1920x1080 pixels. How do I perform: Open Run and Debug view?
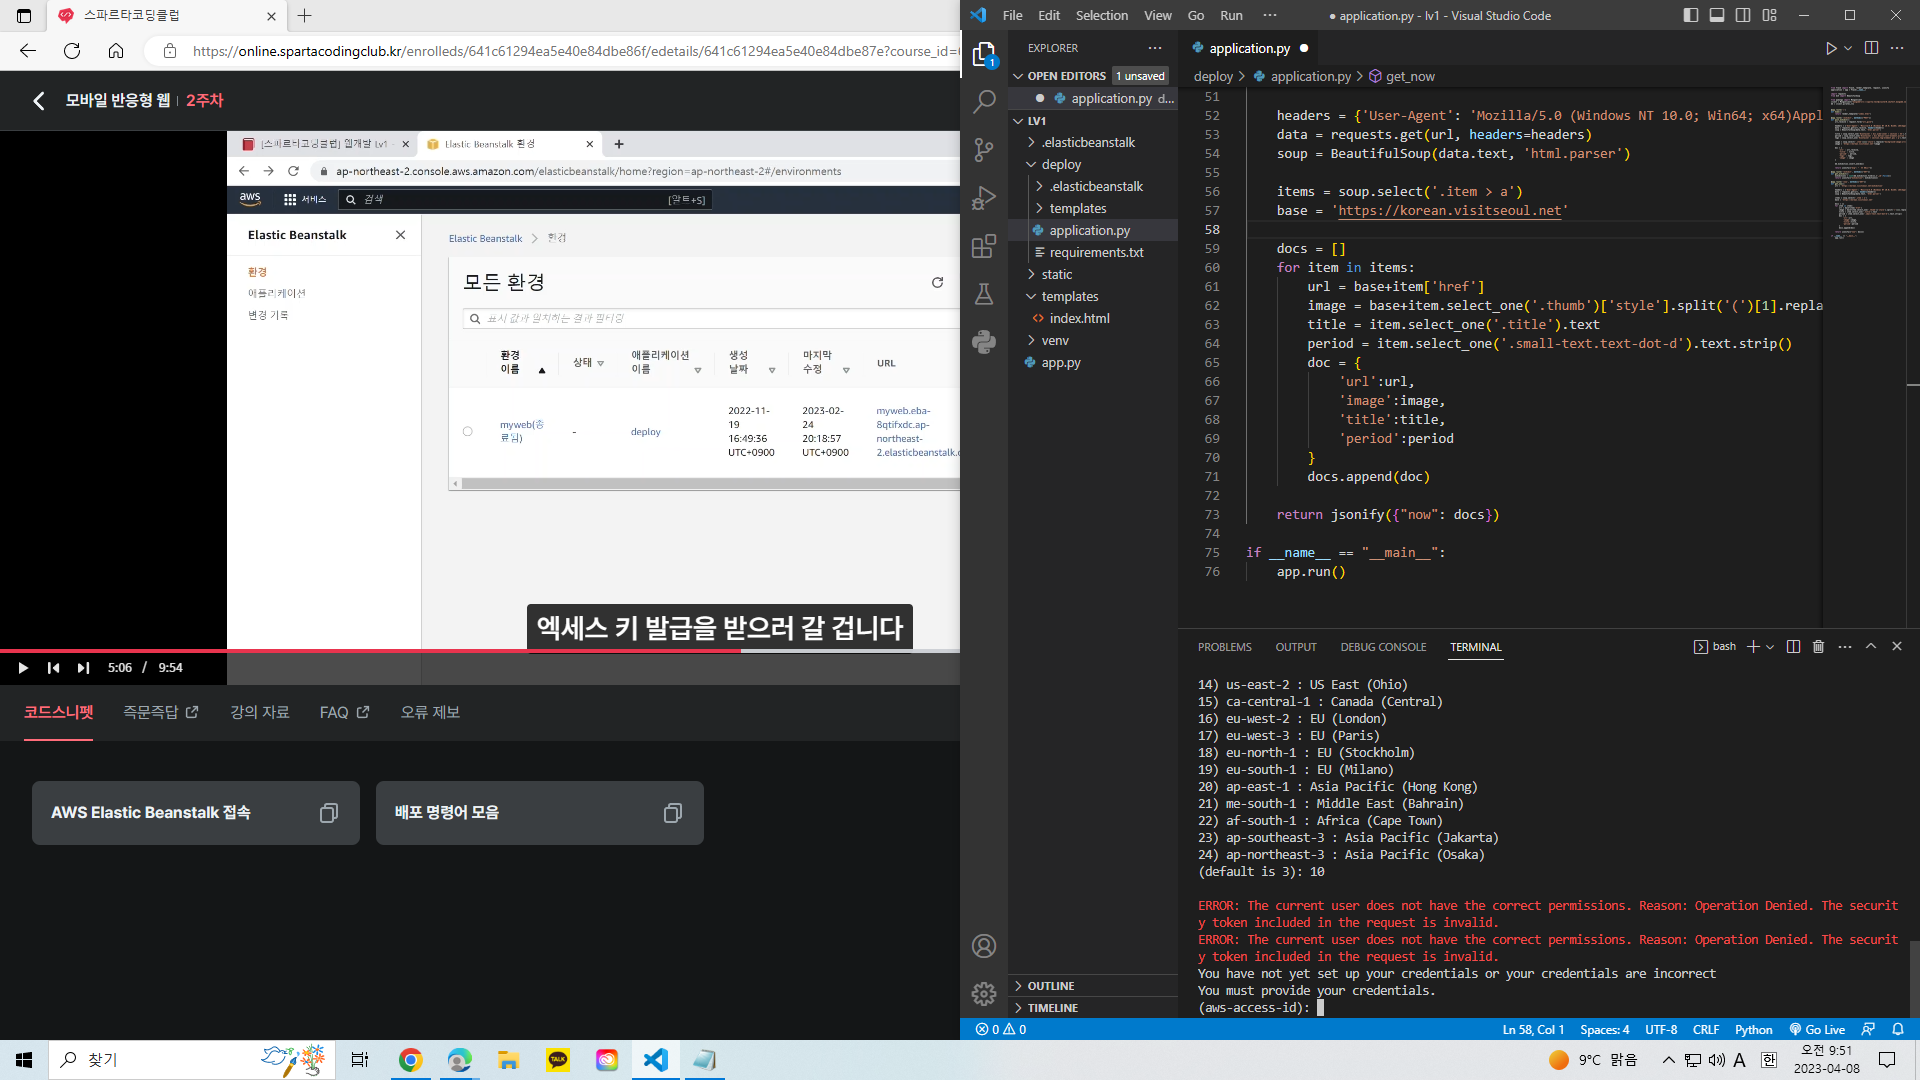point(984,197)
